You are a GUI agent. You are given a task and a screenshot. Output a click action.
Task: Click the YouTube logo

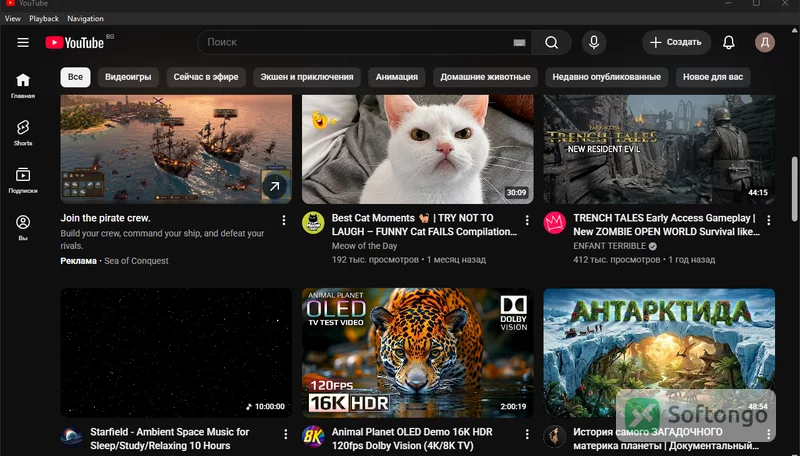74,42
